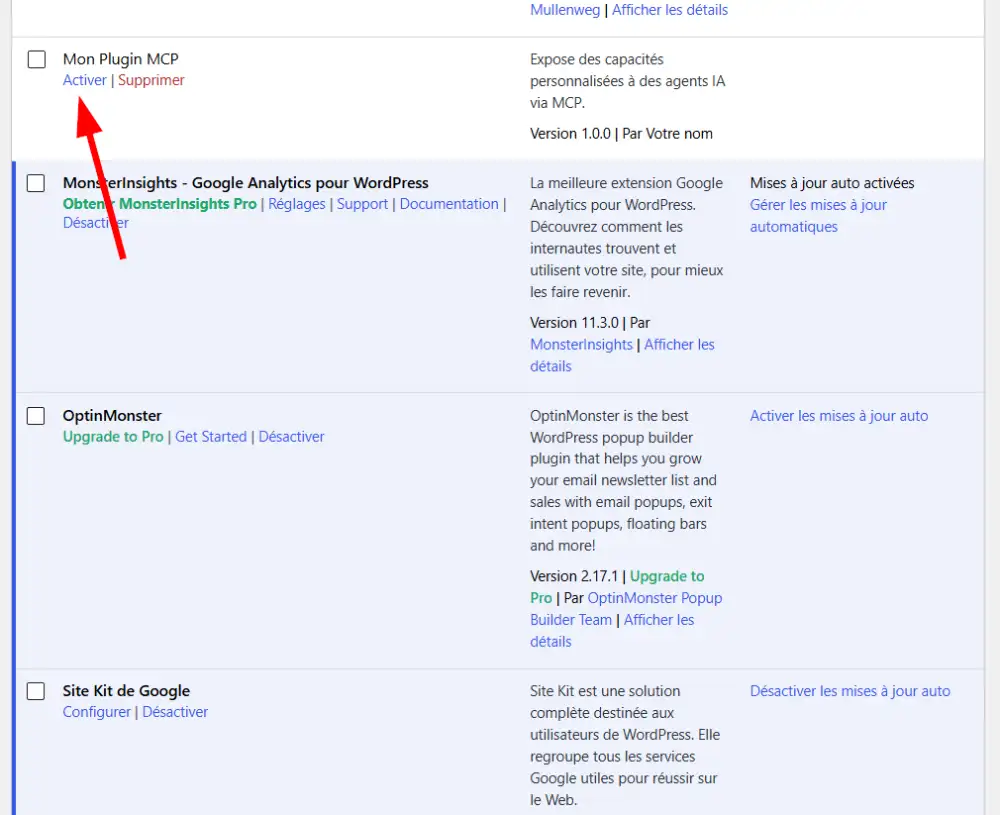The height and width of the screenshot is (815, 1000).
Task: Deactivate OptinMonster with Désactiver link
Action: tap(291, 437)
